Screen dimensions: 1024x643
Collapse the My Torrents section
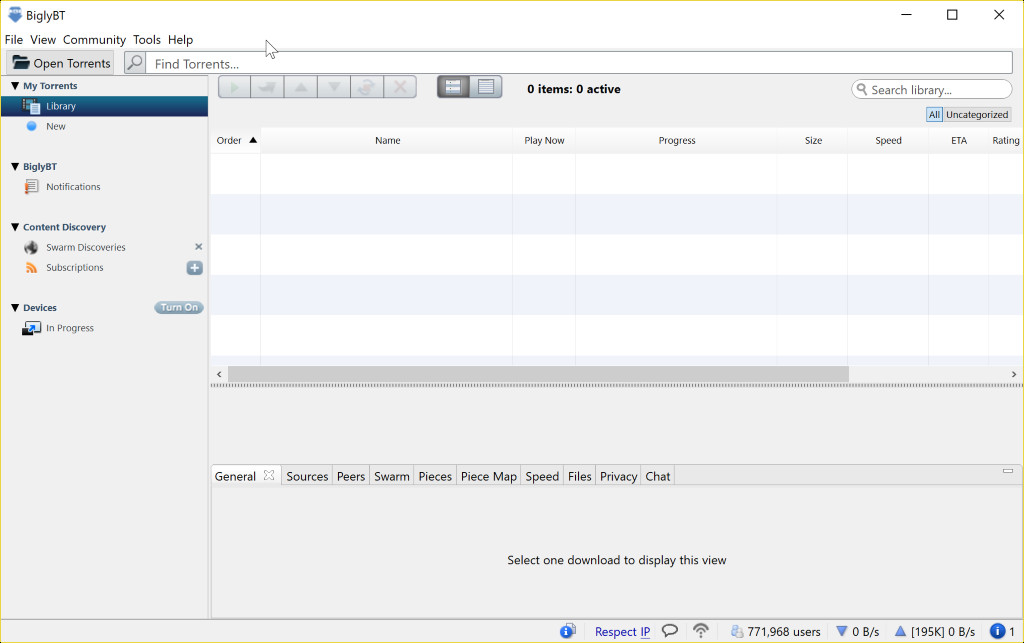coord(15,86)
